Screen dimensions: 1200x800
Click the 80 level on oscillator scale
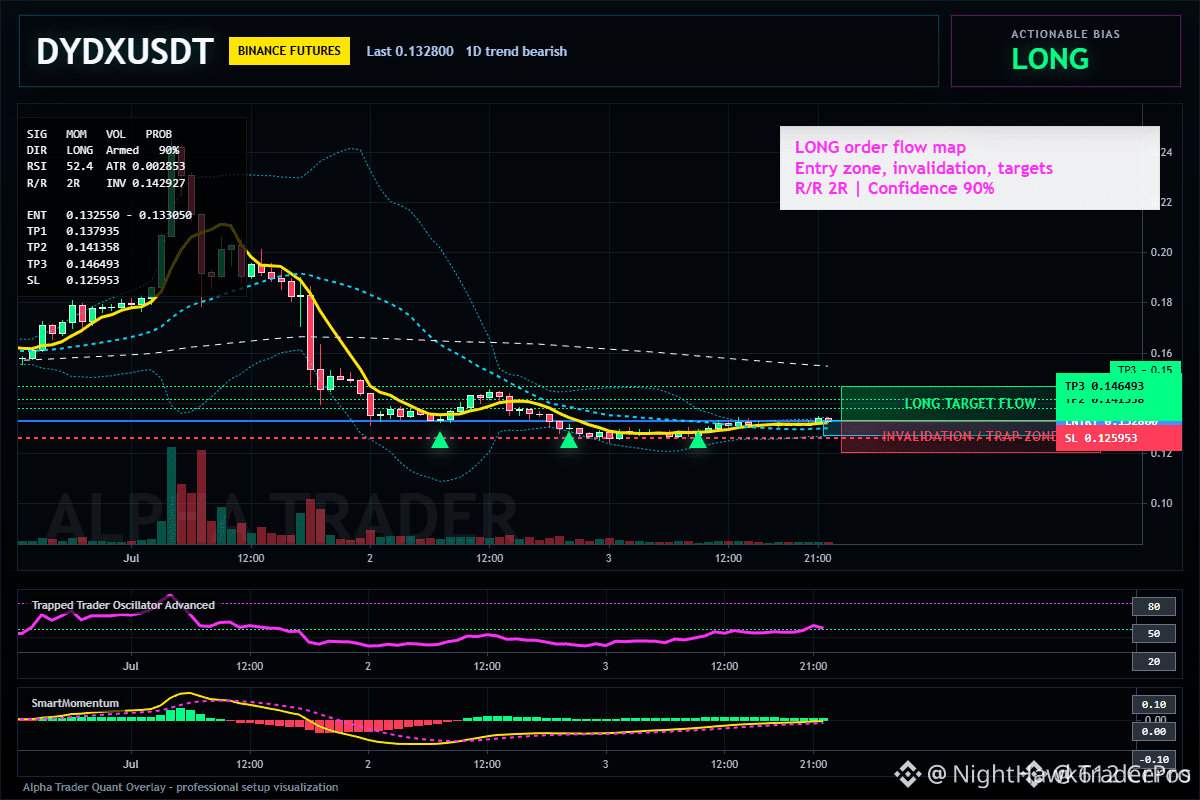point(1153,606)
